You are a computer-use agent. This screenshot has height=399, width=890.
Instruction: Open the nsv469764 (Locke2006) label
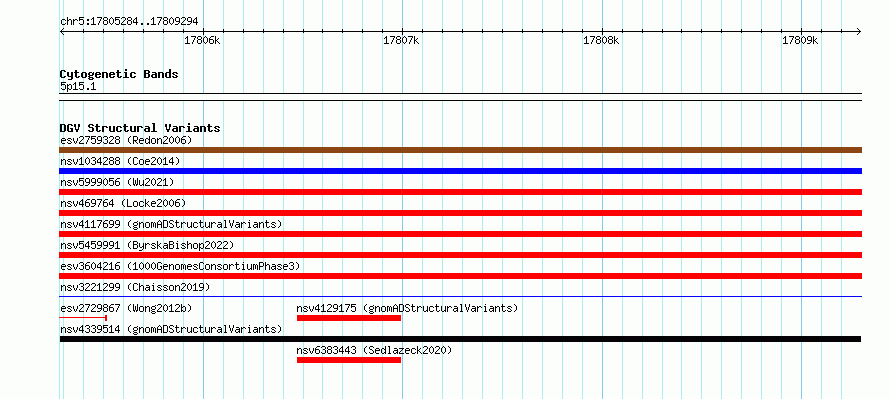[123, 203]
